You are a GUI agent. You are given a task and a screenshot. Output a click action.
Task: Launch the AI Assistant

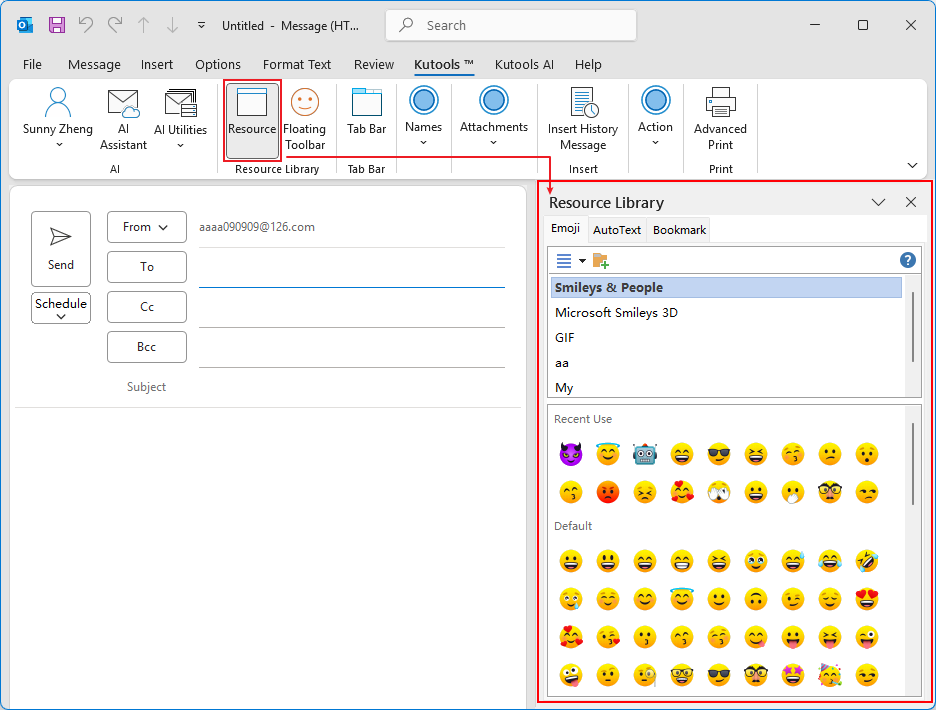pos(123,119)
